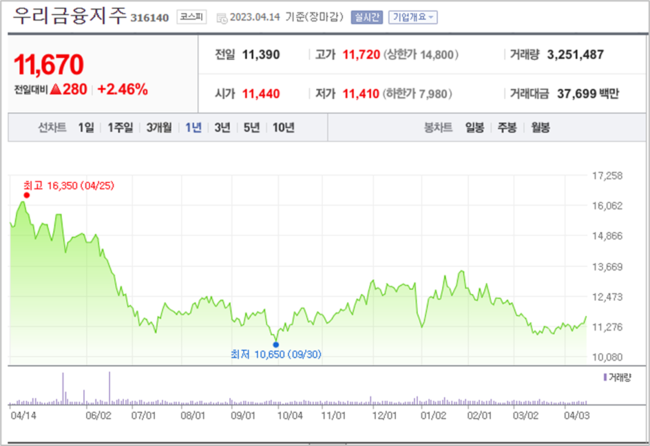Click the blue 최저 10,650 marker dot

click(x=276, y=344)
